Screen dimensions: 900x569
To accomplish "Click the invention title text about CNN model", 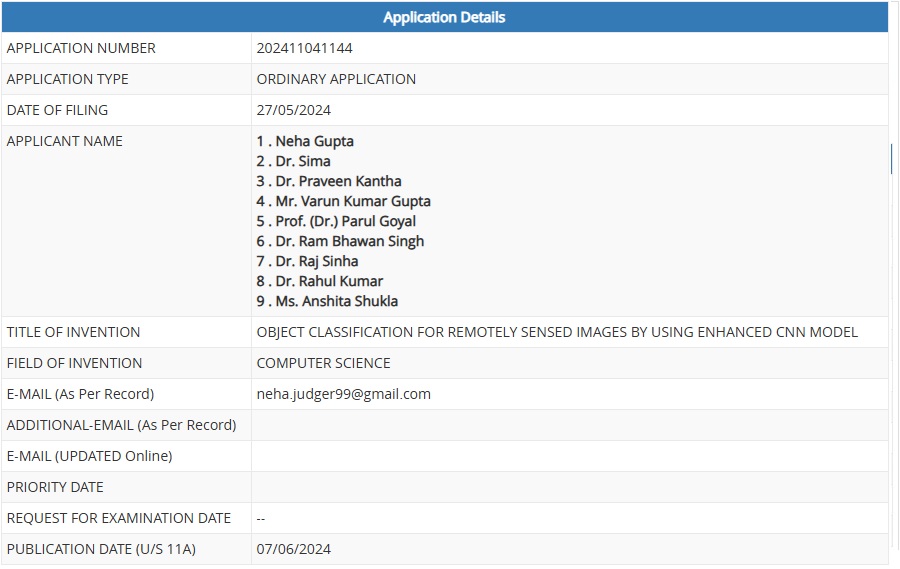I will pyautogui.click(x=557, y=332).
